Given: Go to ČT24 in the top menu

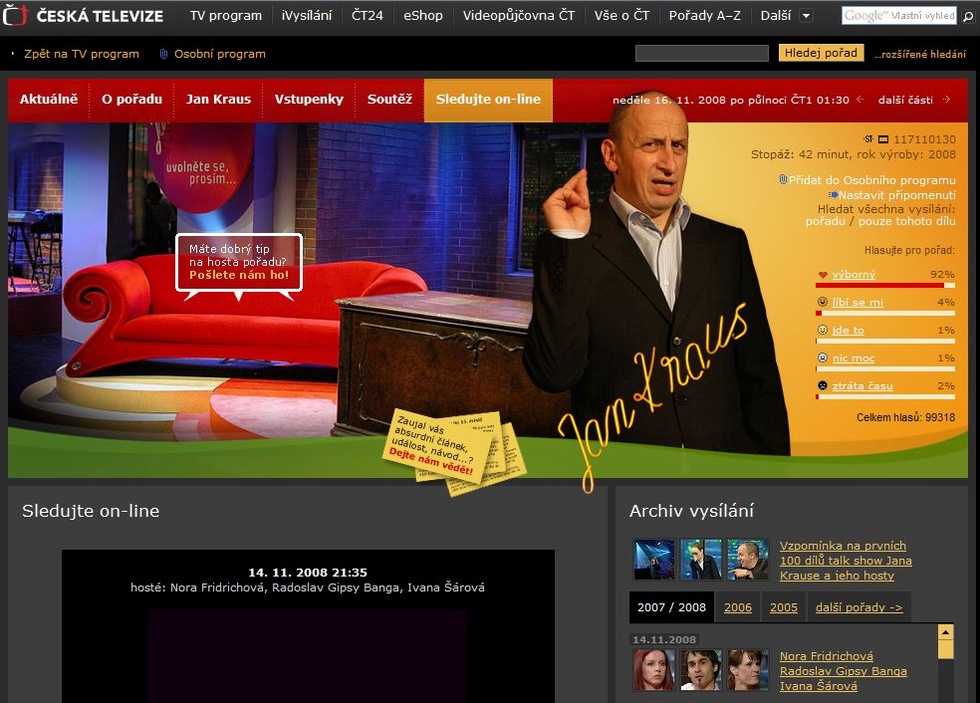Looking at the screenshot, I should point(367,16).
